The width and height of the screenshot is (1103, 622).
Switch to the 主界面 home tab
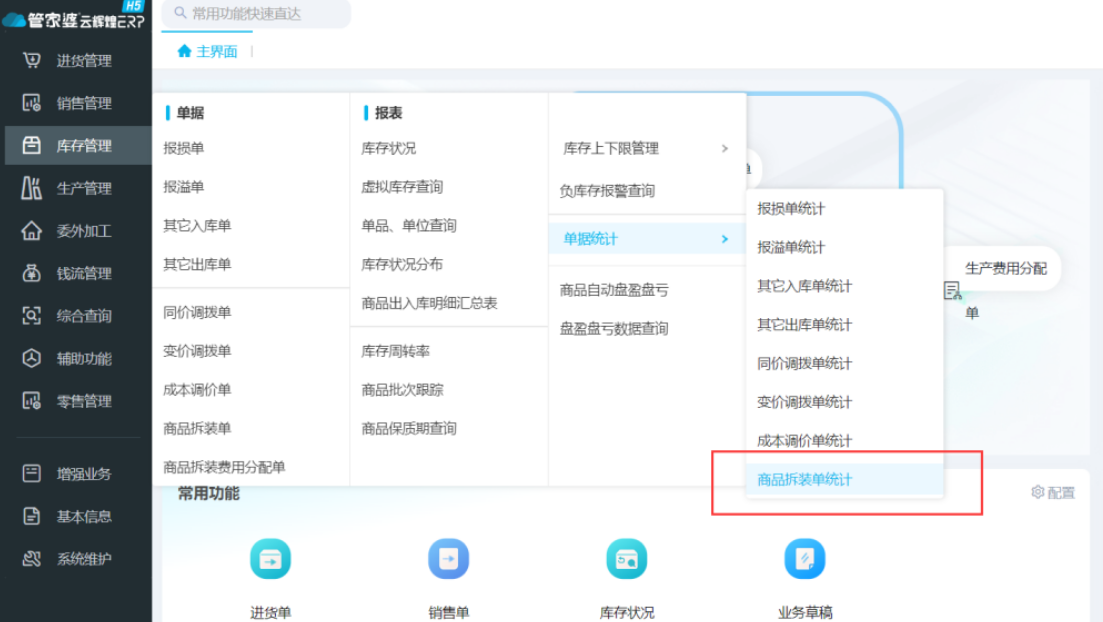tap(208, 51)
